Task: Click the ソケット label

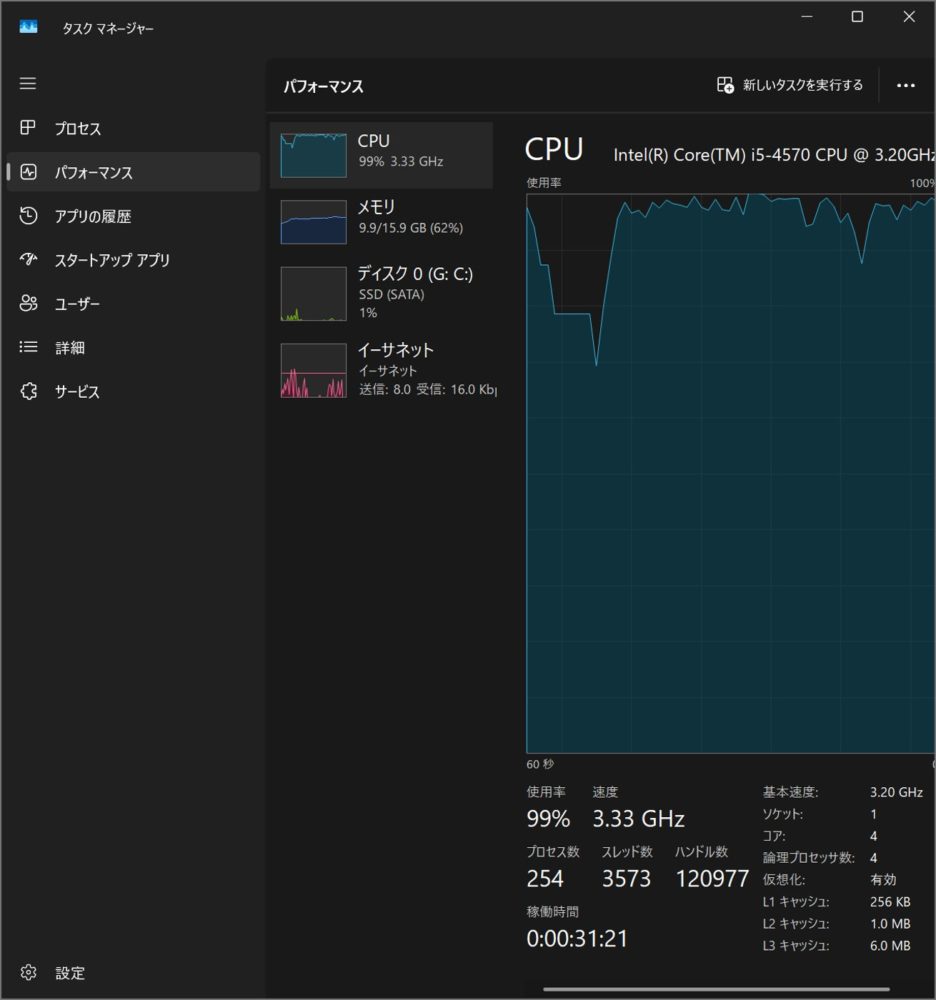Action: [x=783, y=814]
